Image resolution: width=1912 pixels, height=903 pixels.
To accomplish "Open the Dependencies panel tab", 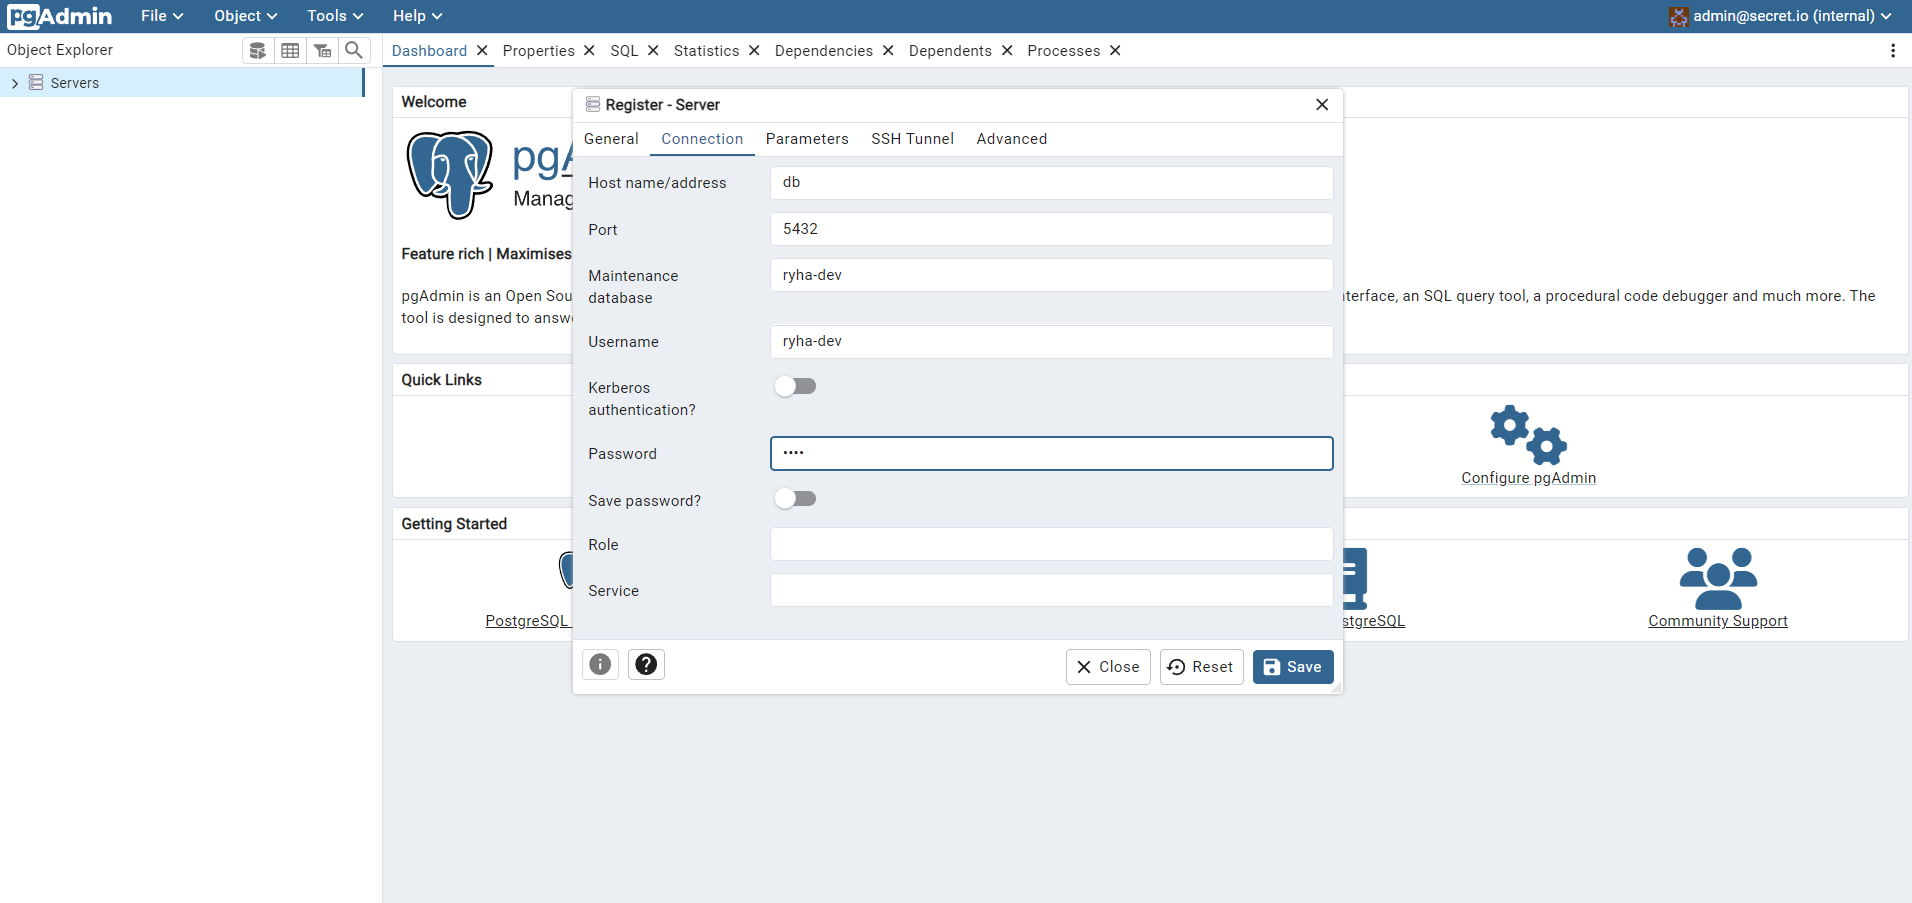I will pos(823,51).
